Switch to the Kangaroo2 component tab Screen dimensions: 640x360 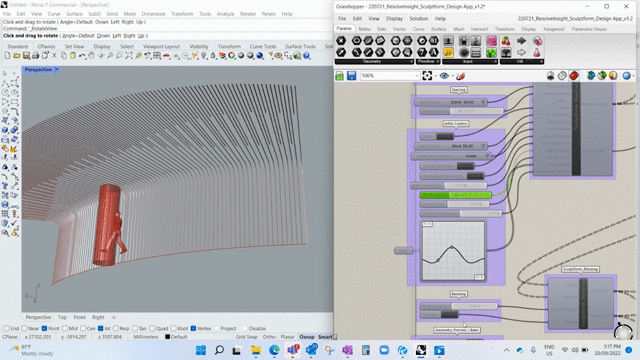554,29
